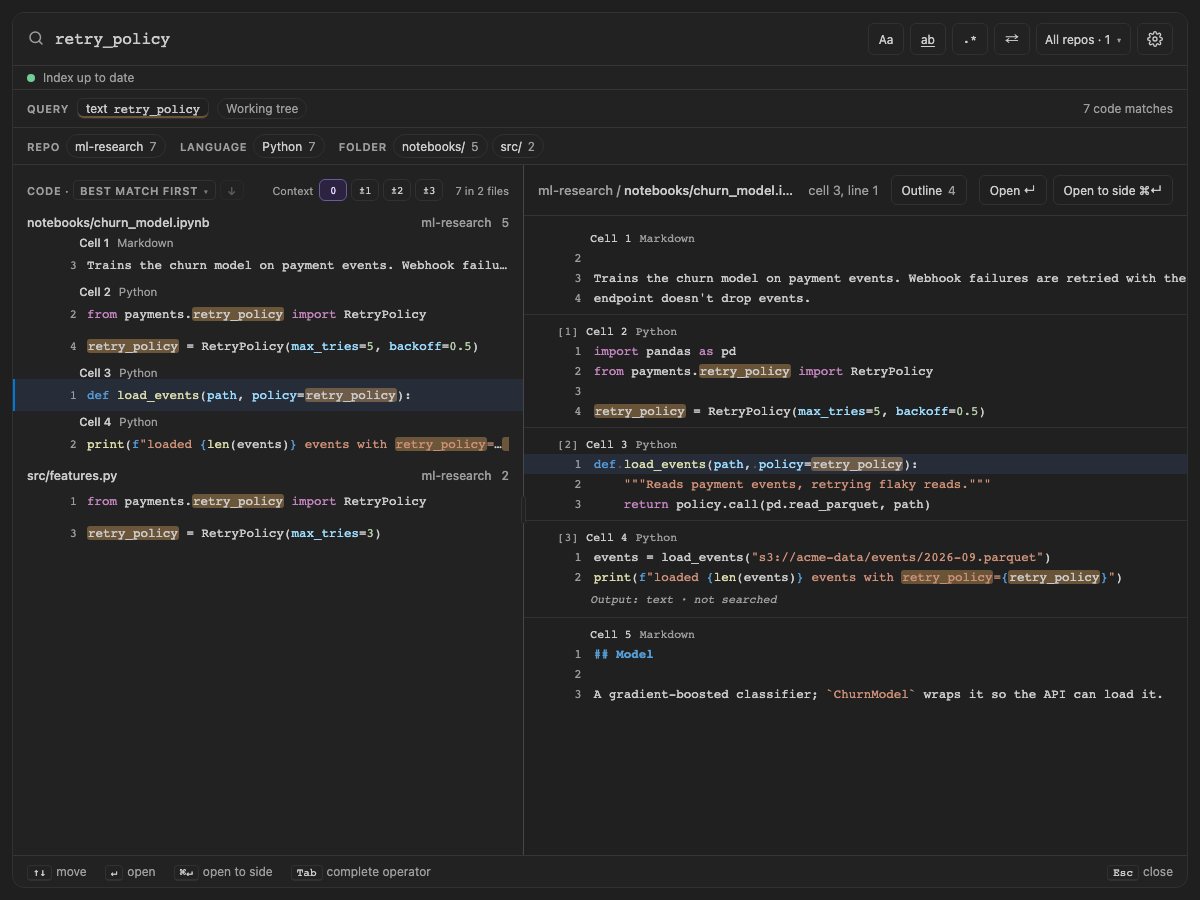Click 'cell 3, line 1' position label
Image resolution: width=1200 pixels, height=900 pixels.
[843, 191]
